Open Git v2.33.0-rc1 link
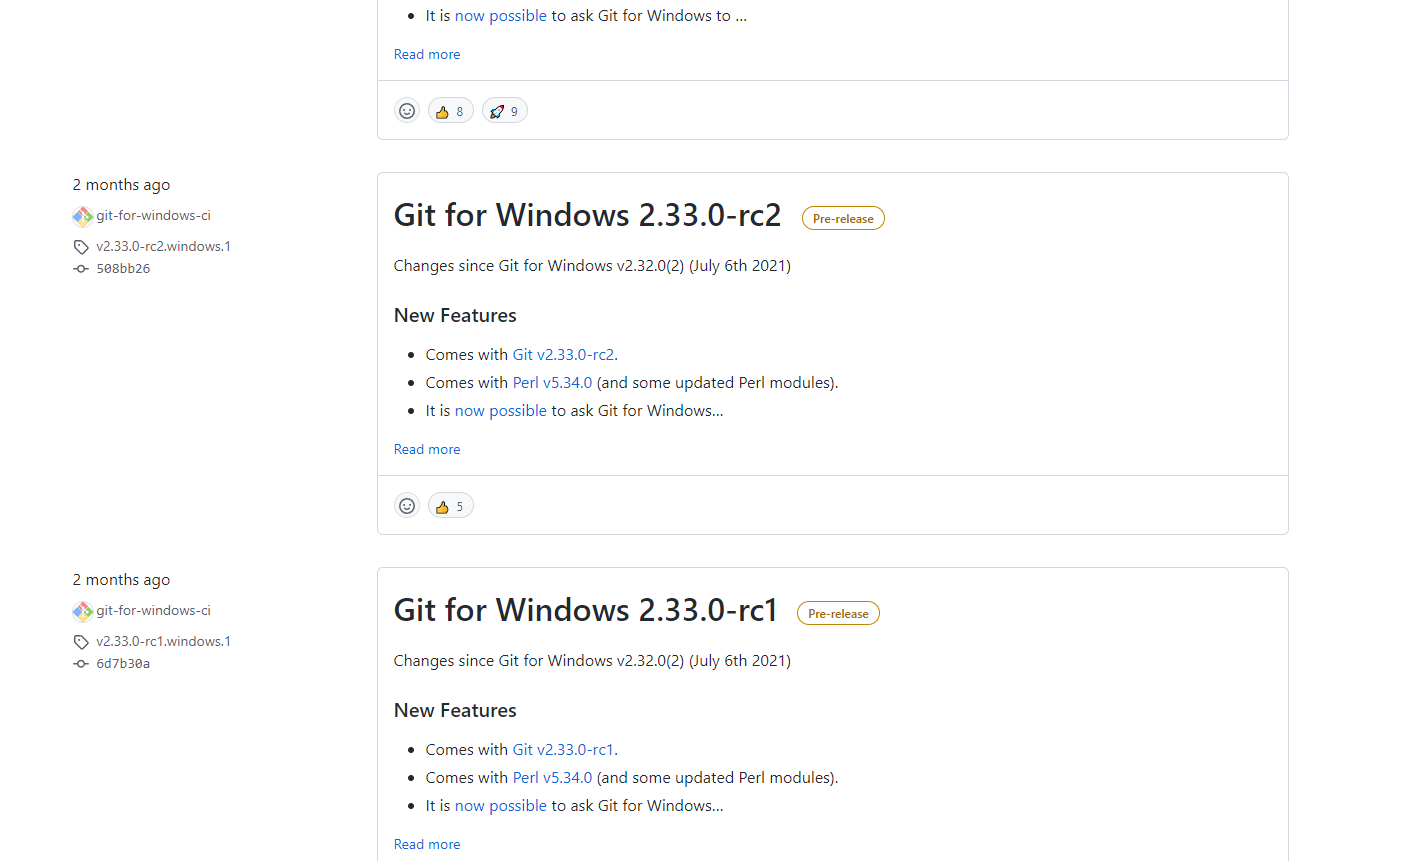 pos(563,749)
